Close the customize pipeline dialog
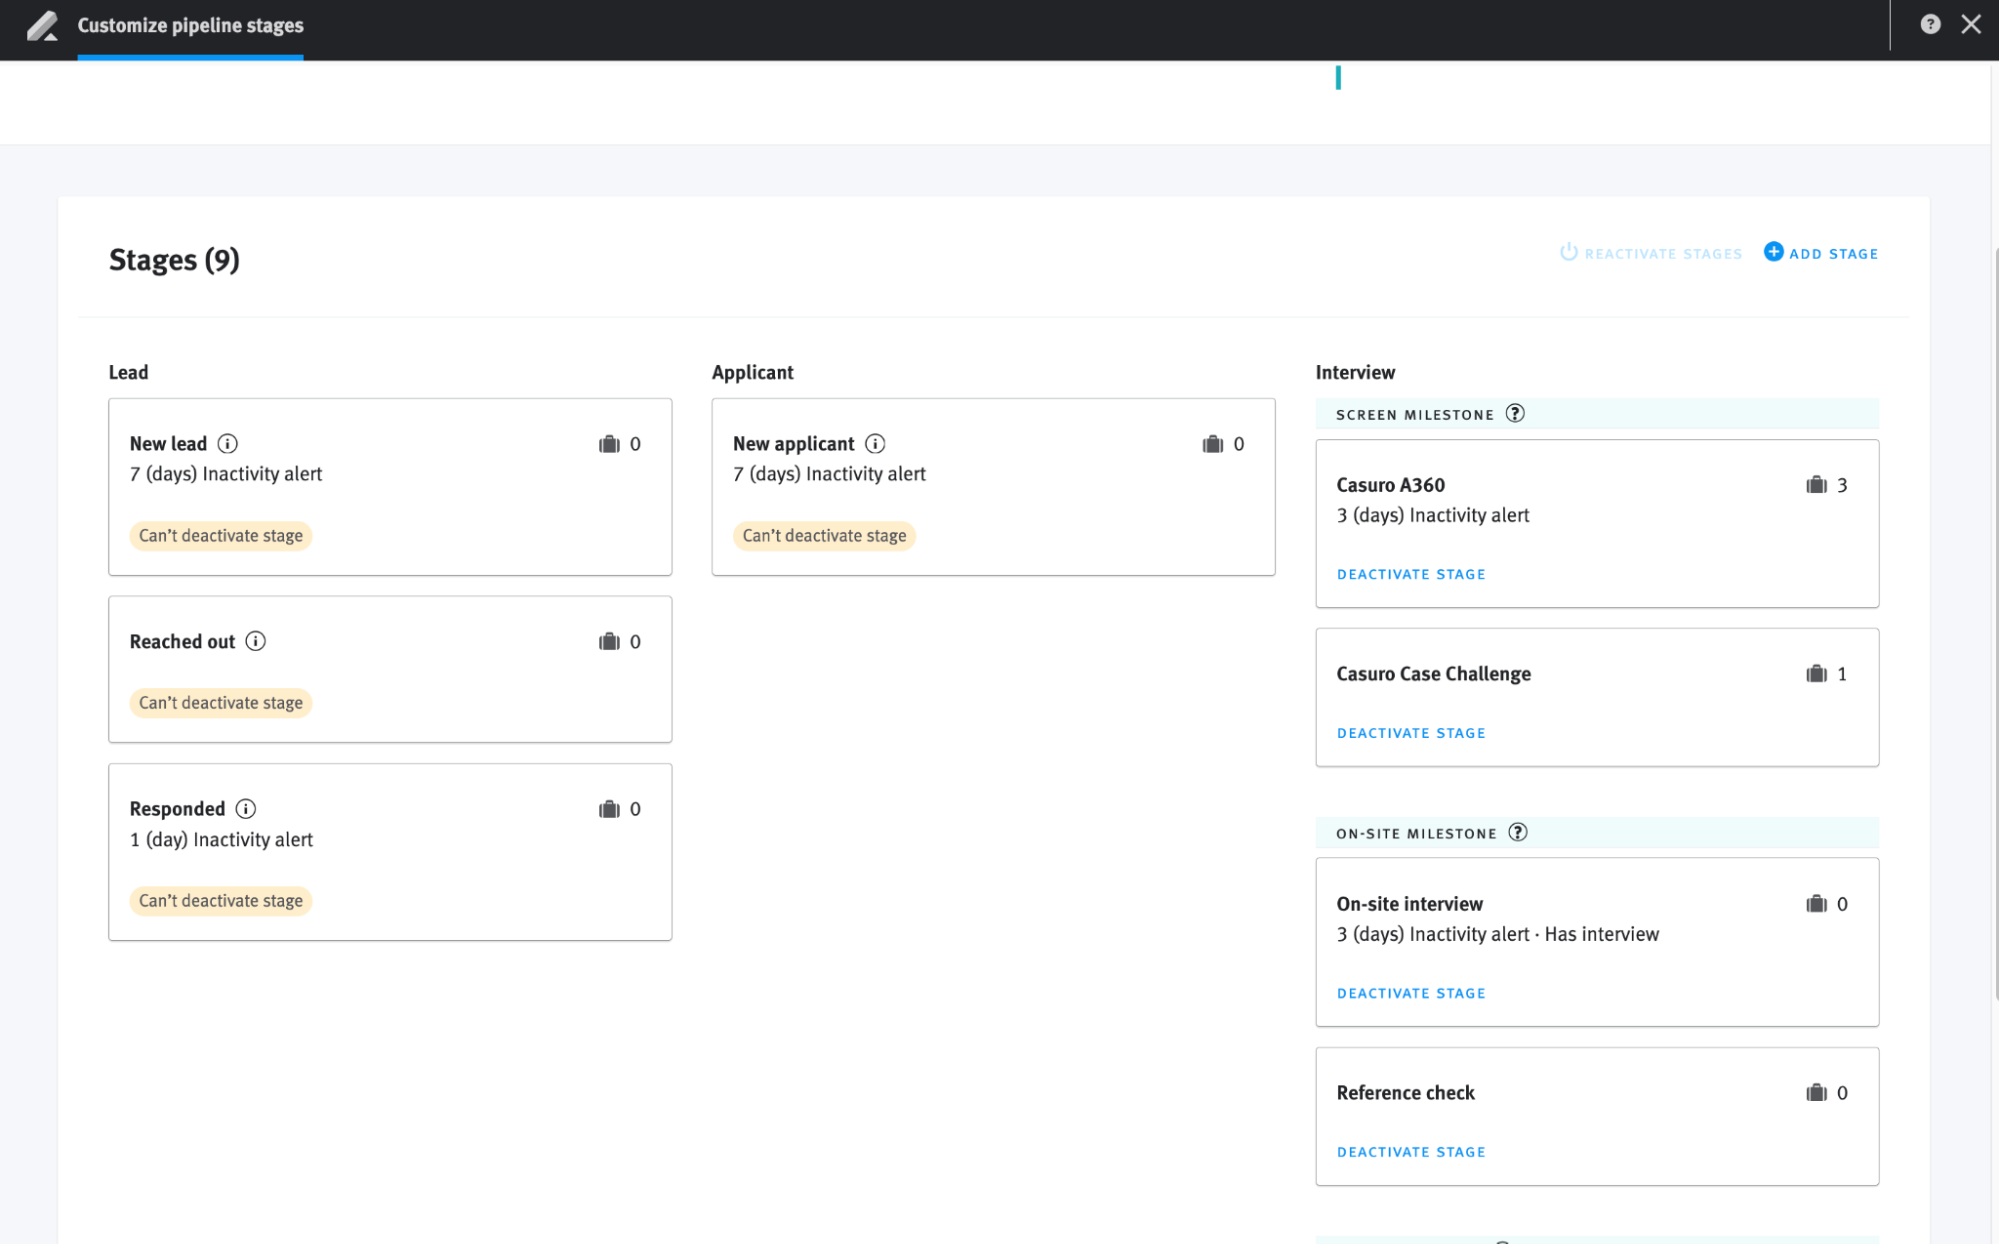This screenshot has width=1999, height=1244. click(1970, 24)
